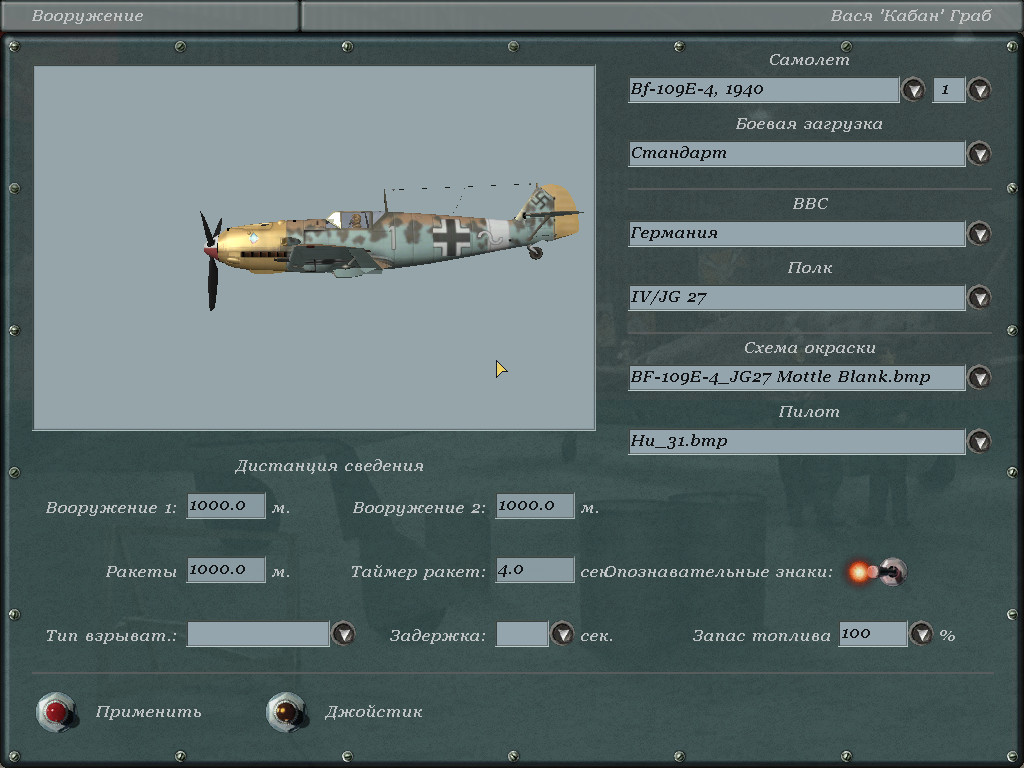
Task: Open the Самолет aircraft dropdown arrow
Action: [x=913, y=90]
